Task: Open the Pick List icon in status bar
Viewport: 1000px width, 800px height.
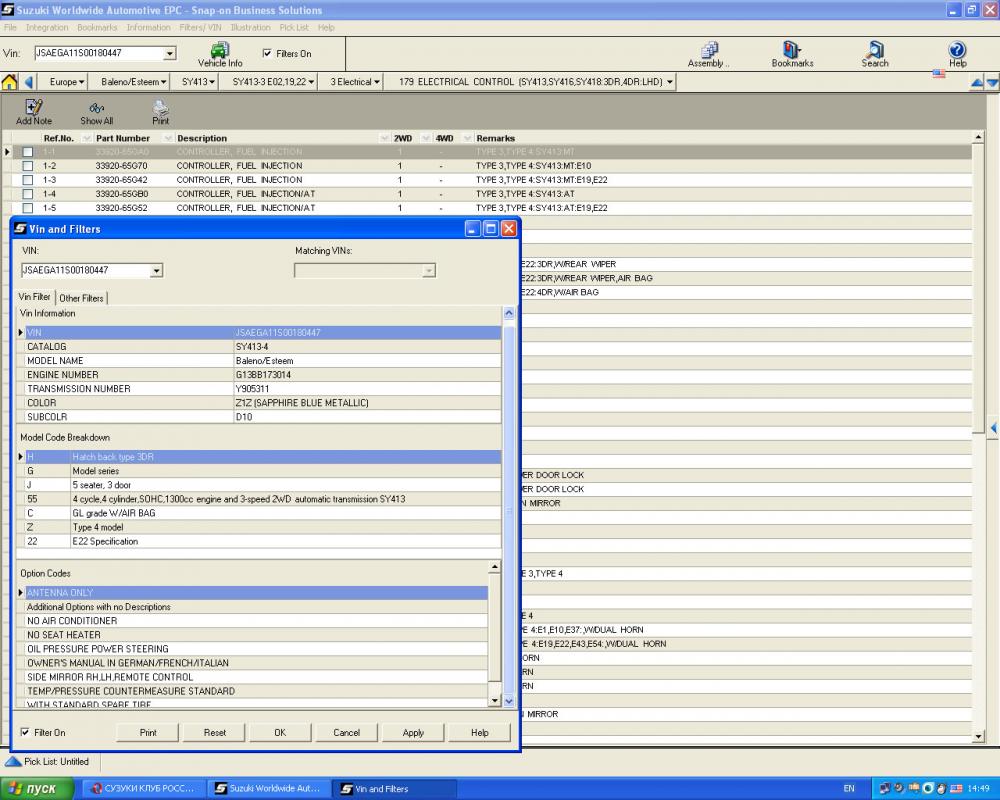Action: pyautogui.click(x=13, y=761)
